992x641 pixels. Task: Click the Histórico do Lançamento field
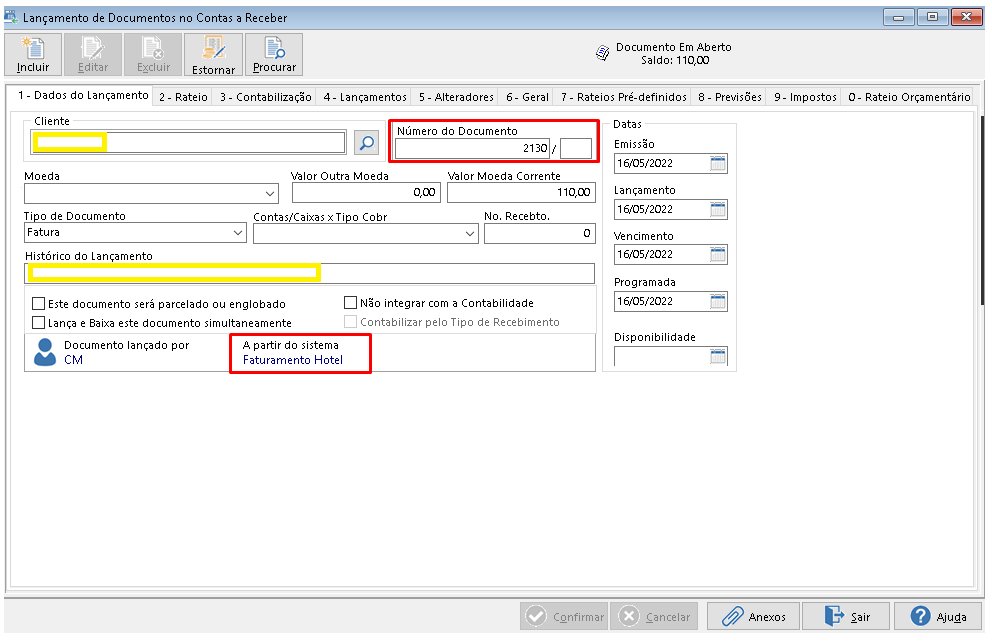[309, 273]
